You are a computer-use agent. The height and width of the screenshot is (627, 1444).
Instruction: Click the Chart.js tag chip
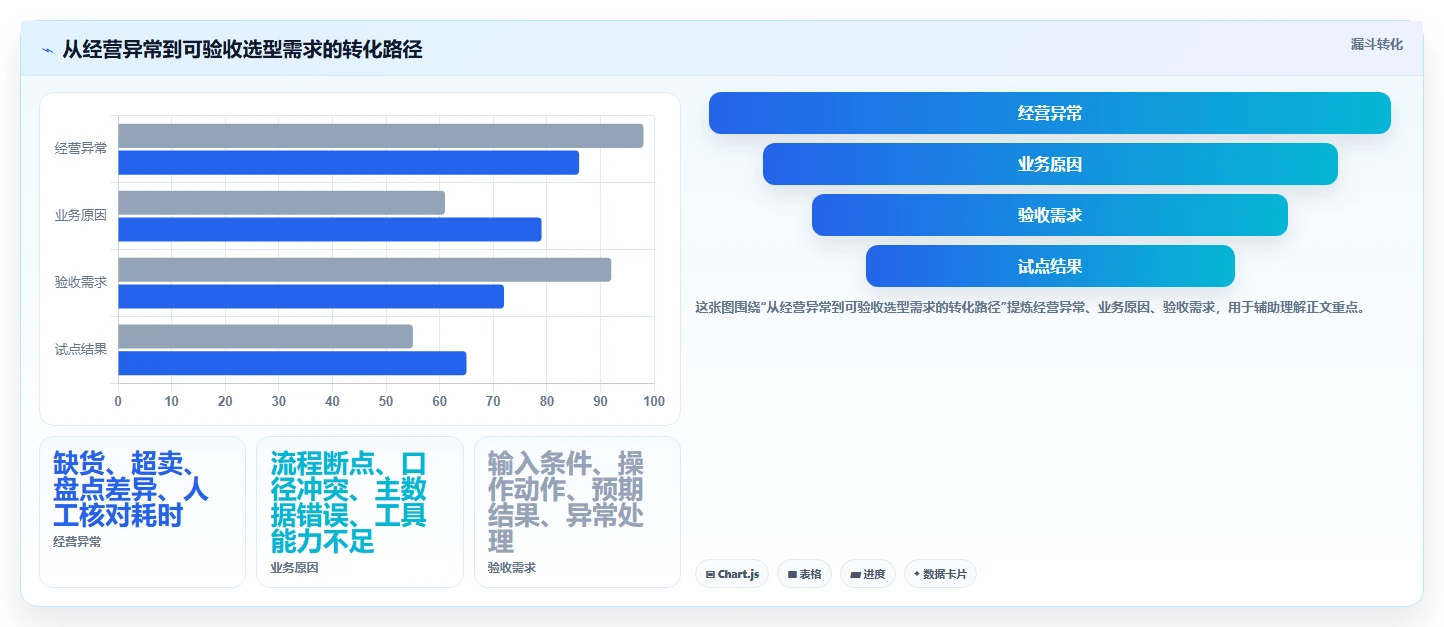pyautogui.click(x=732, y=574)
